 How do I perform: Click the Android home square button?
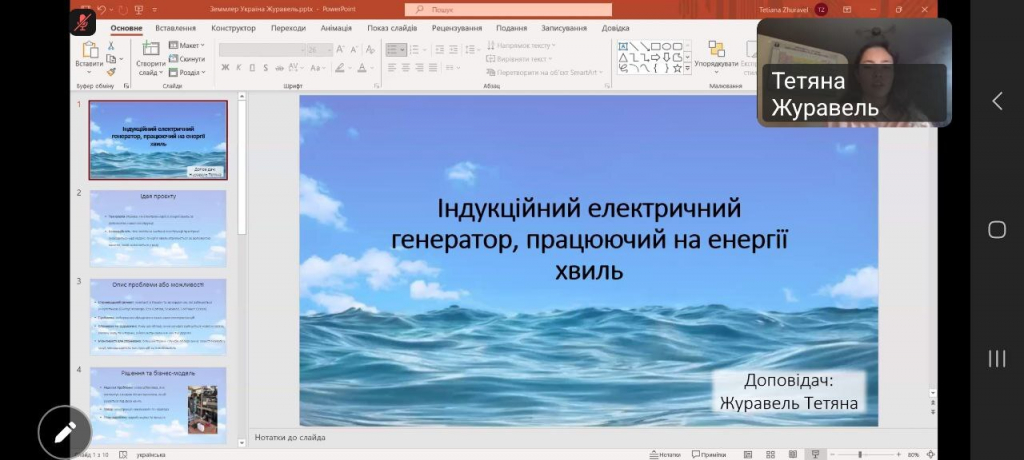pyautogui.click(x=996, y=230)
